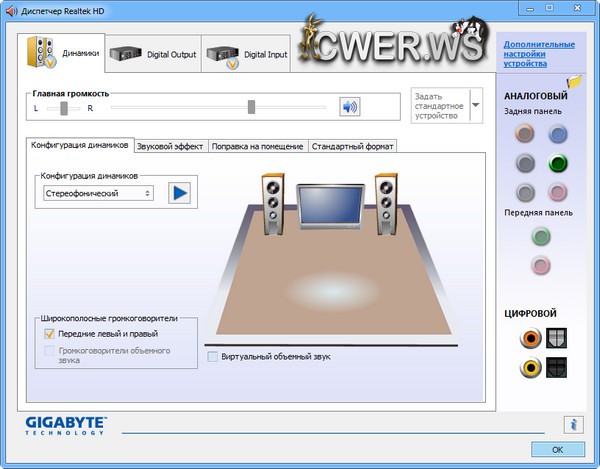Click the left speaker in room preview
The height and width of the screenshot is (469, 600).
(x=273, y=205)
